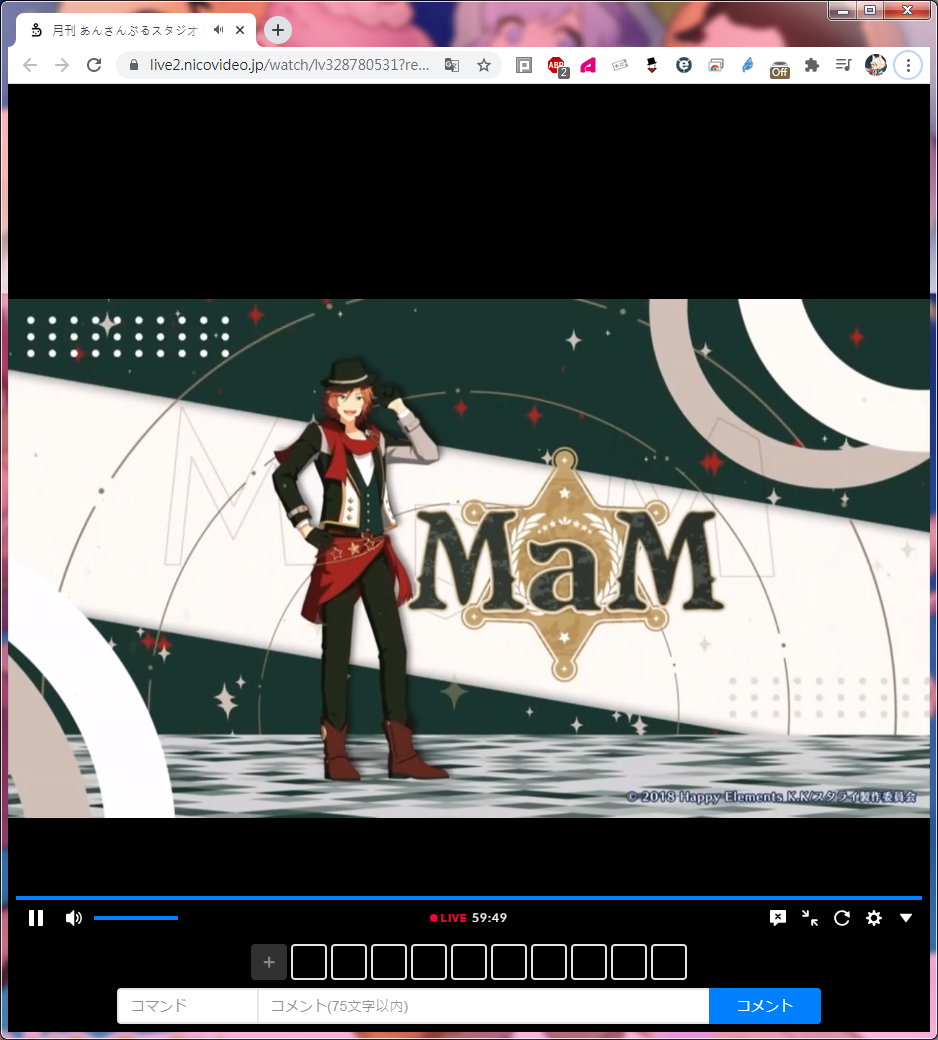938x1040 pixels.
Task: Open a new browser tab
Action: (278, 30)
